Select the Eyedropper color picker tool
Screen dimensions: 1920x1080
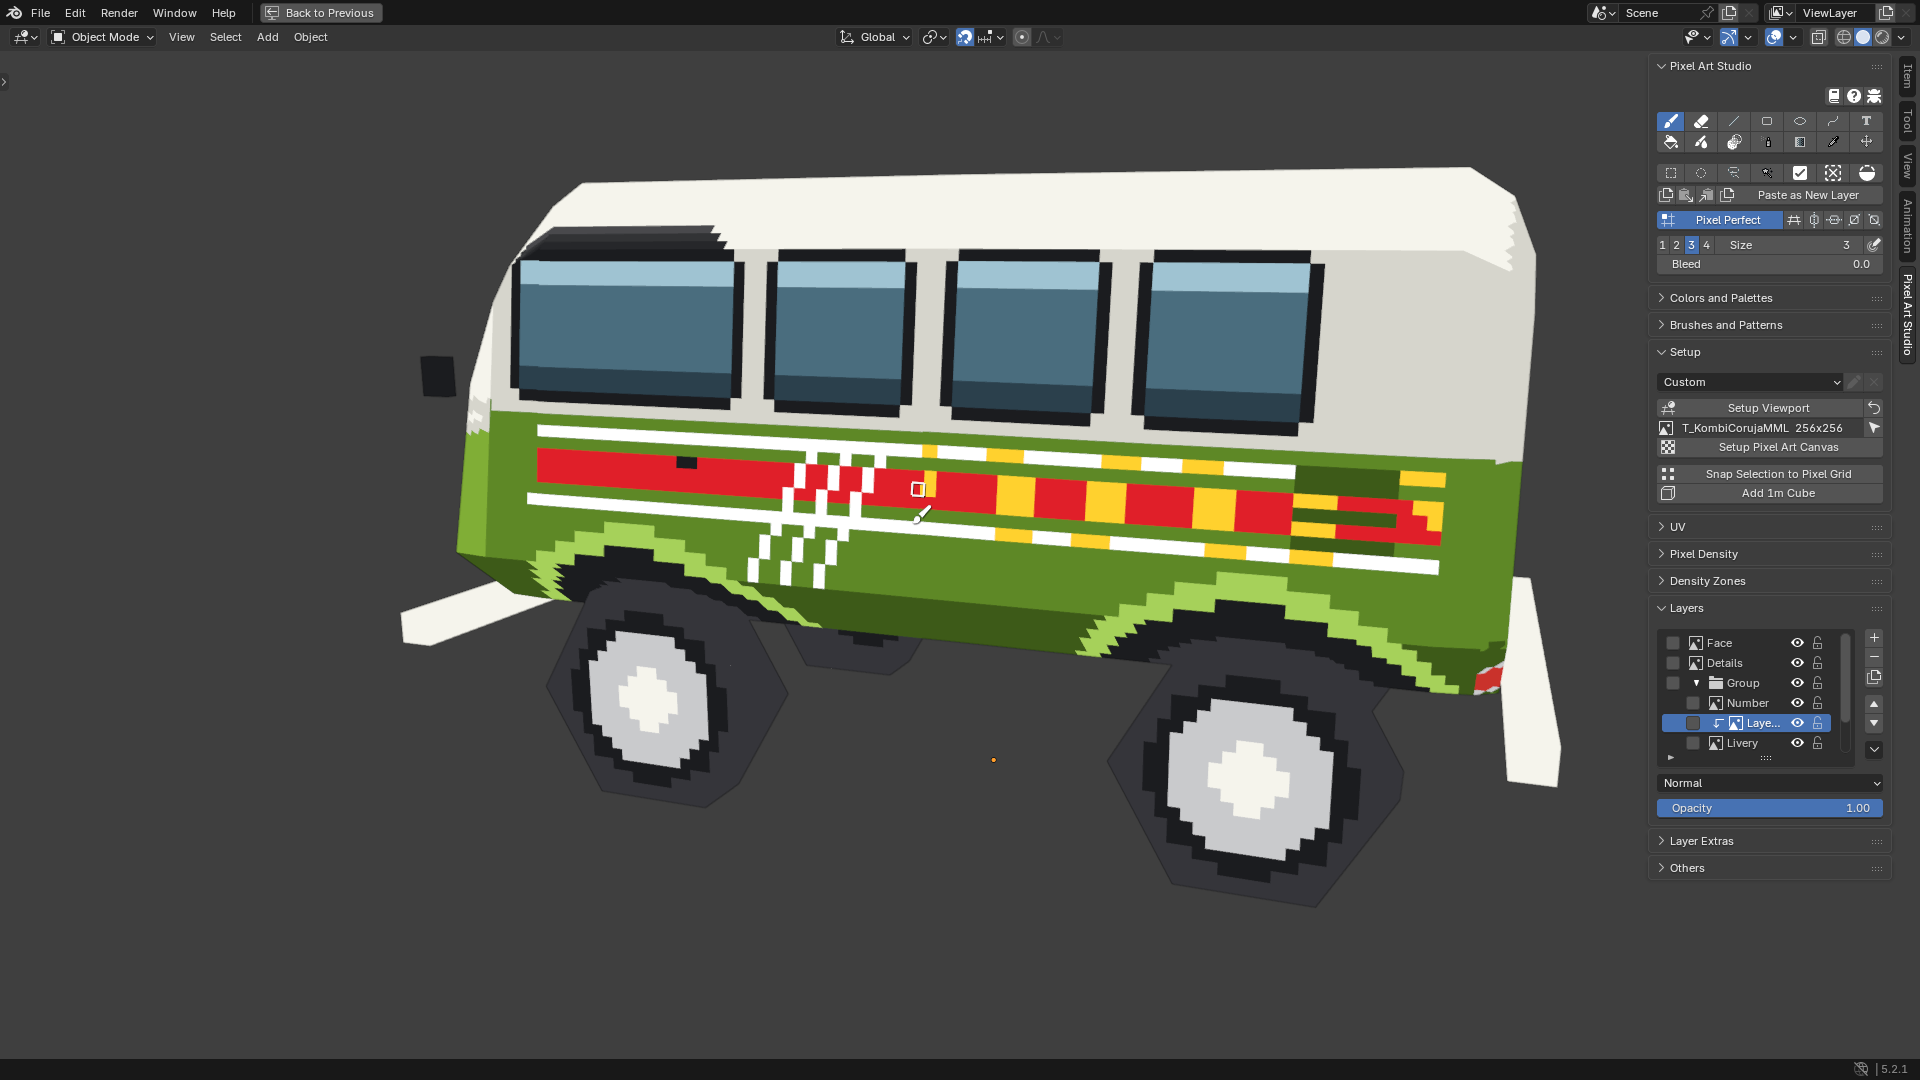(x=1833, y=142)
